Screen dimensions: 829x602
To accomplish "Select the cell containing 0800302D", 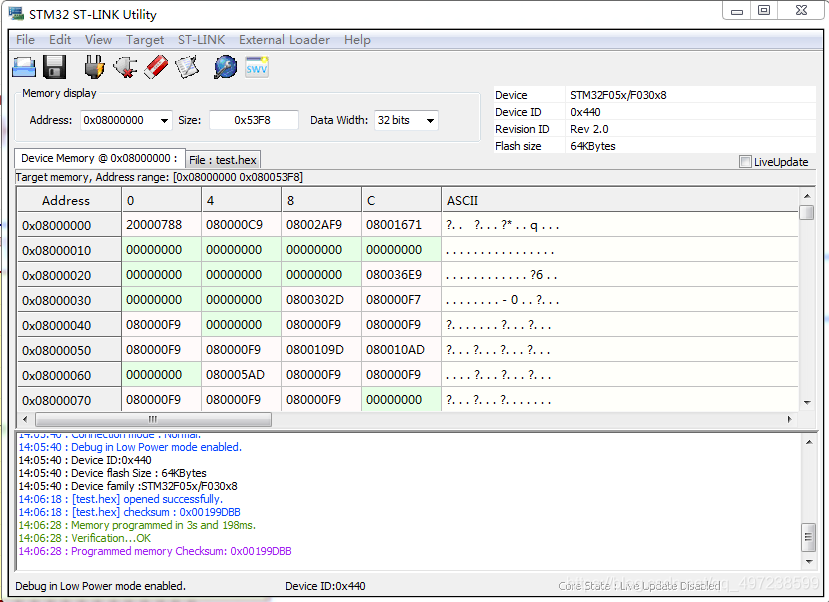I will (x=321, y=300).
